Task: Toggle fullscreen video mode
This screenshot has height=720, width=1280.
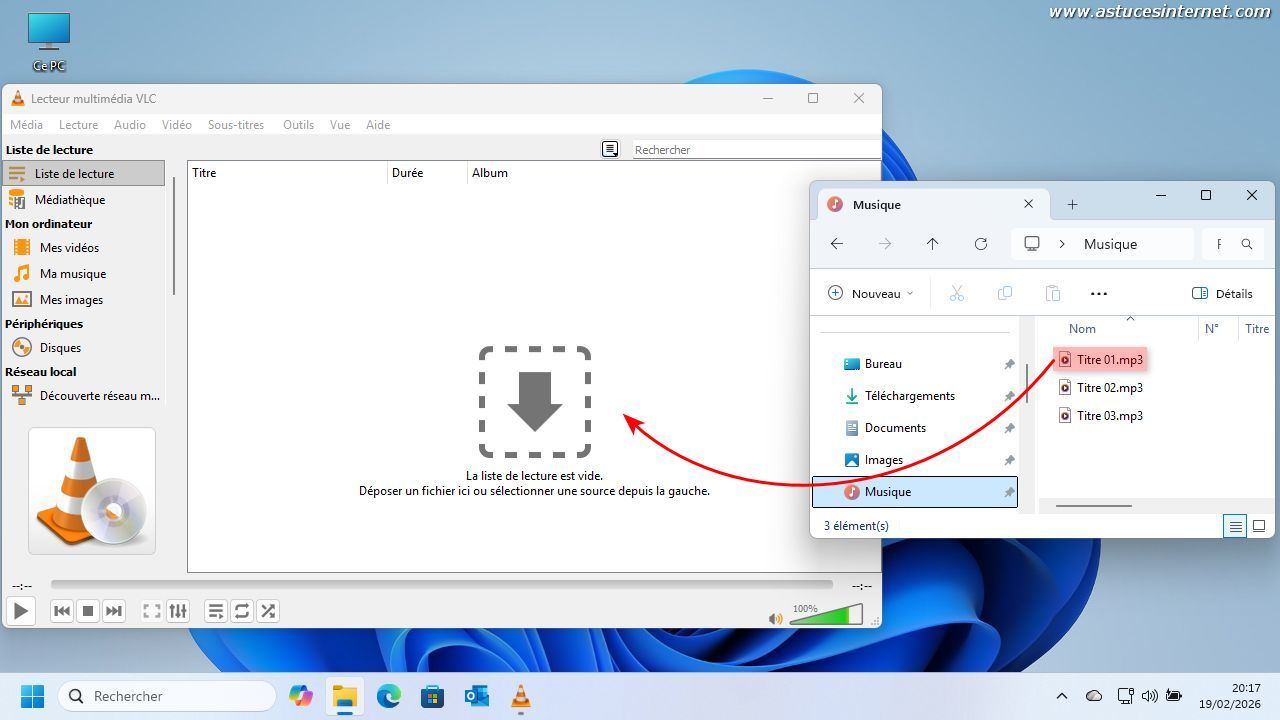Action: 152,611
